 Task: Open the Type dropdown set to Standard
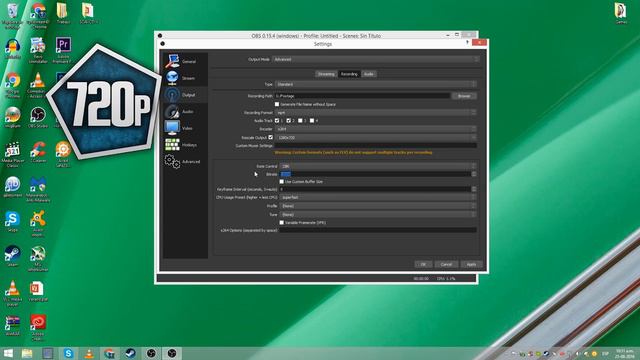tap(376, 84)
